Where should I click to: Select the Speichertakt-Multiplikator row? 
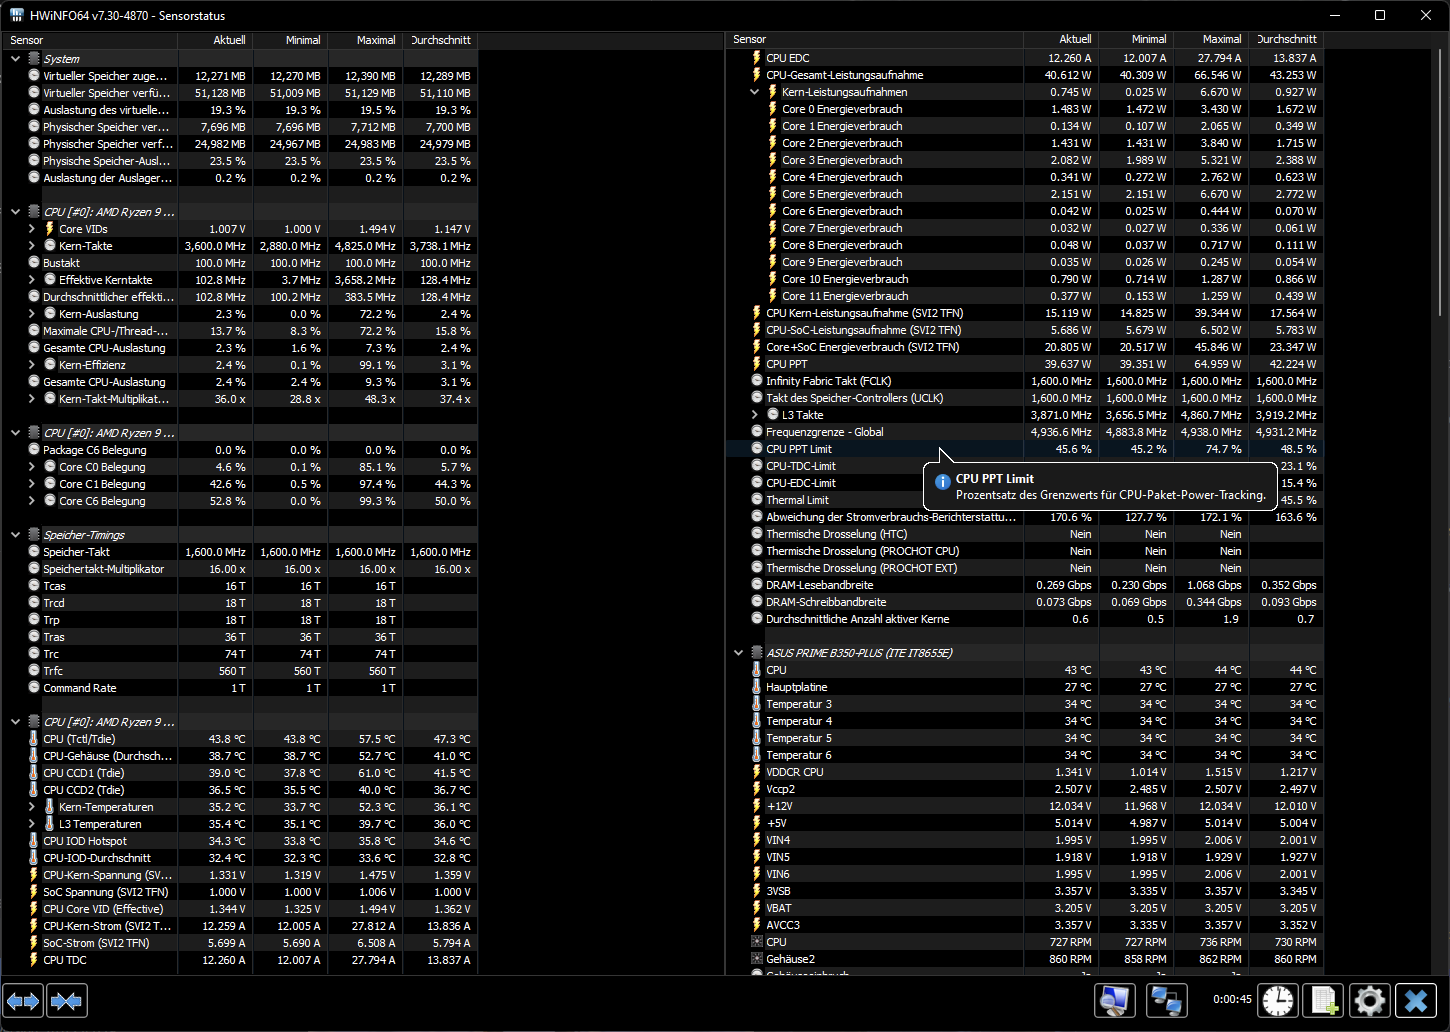(240, 569)
